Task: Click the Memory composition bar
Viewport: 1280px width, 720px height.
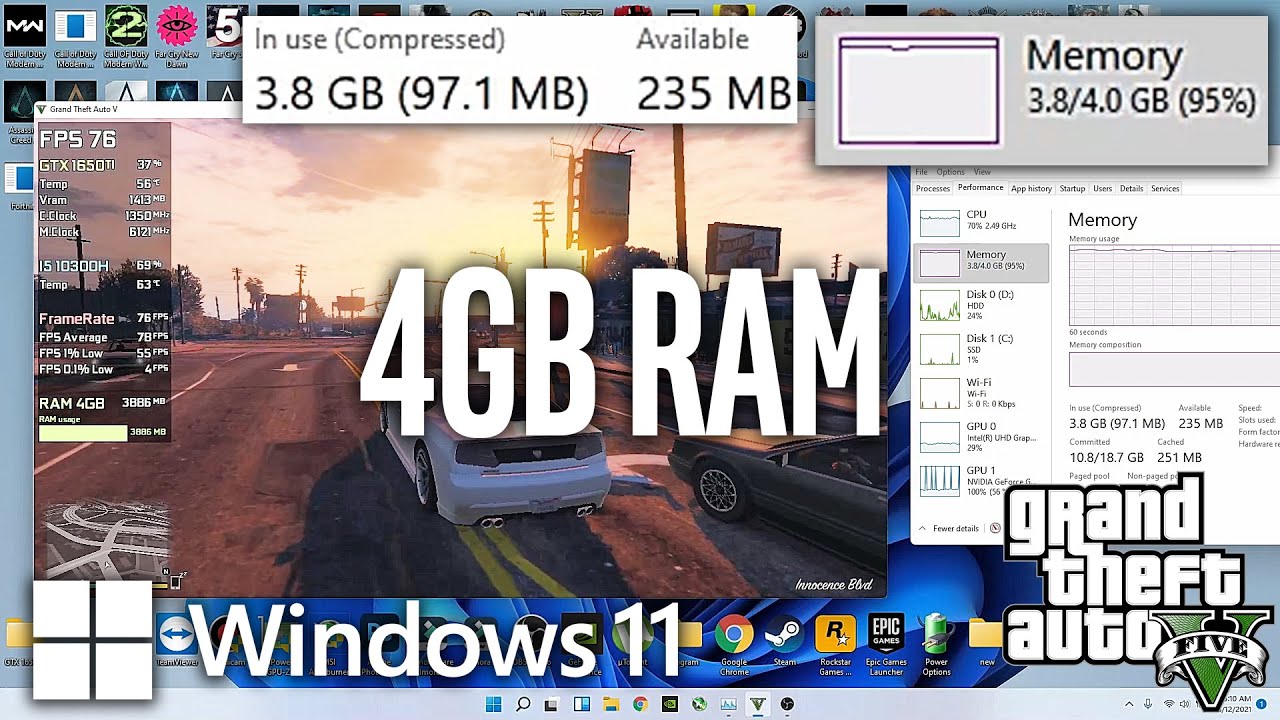Action: click(1174, 369)
